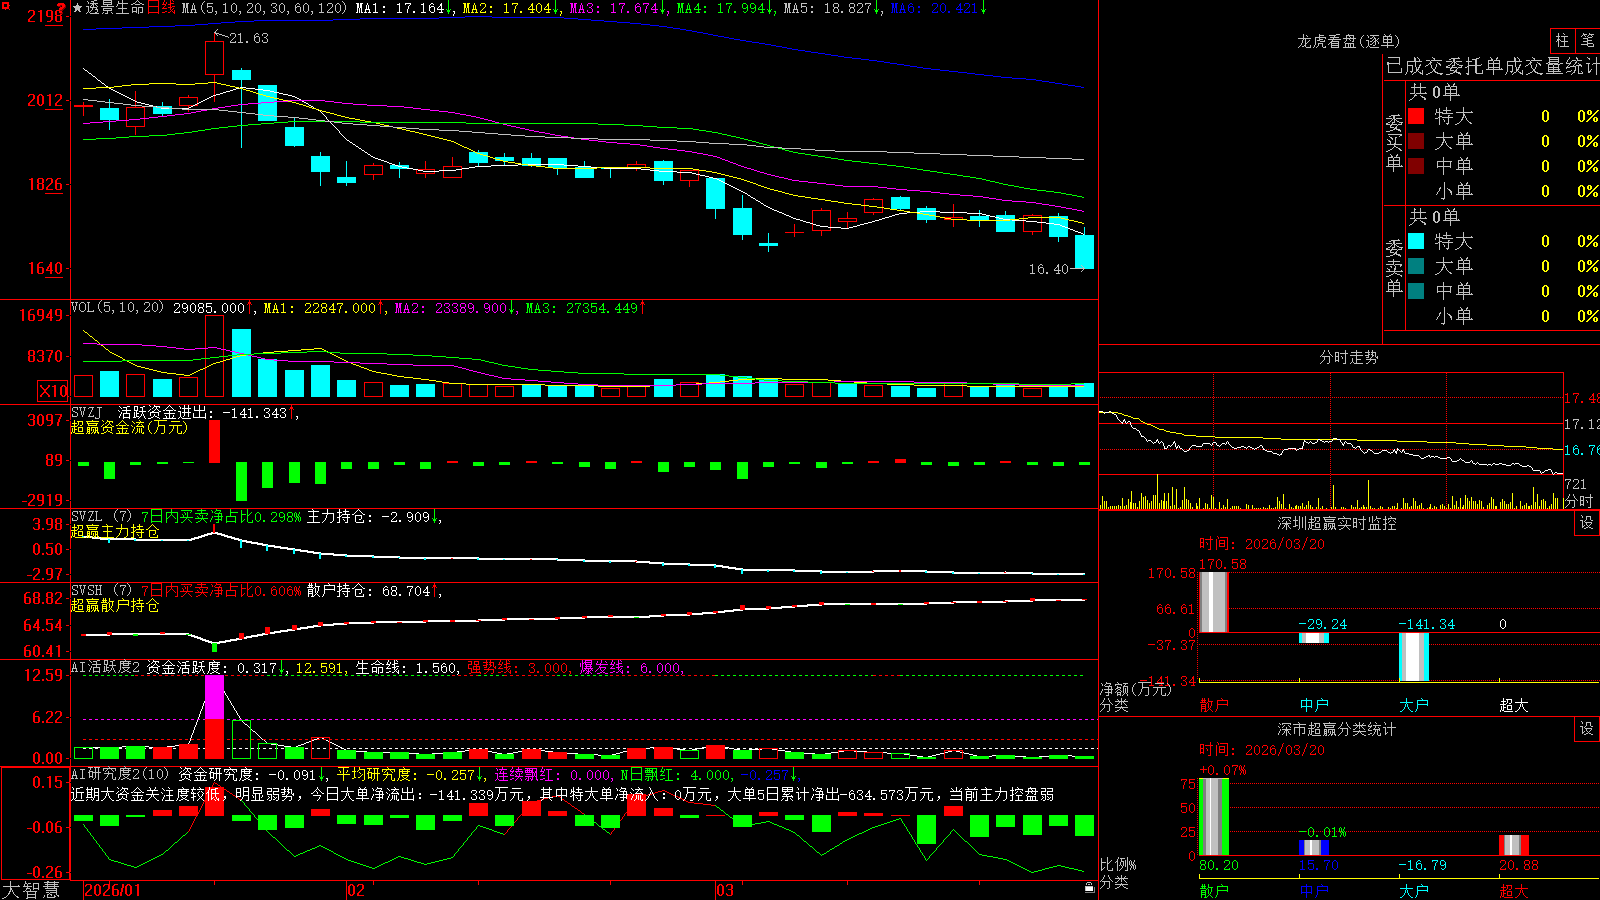Click the red 特大 buy order color swatch

click(1416, 116)
